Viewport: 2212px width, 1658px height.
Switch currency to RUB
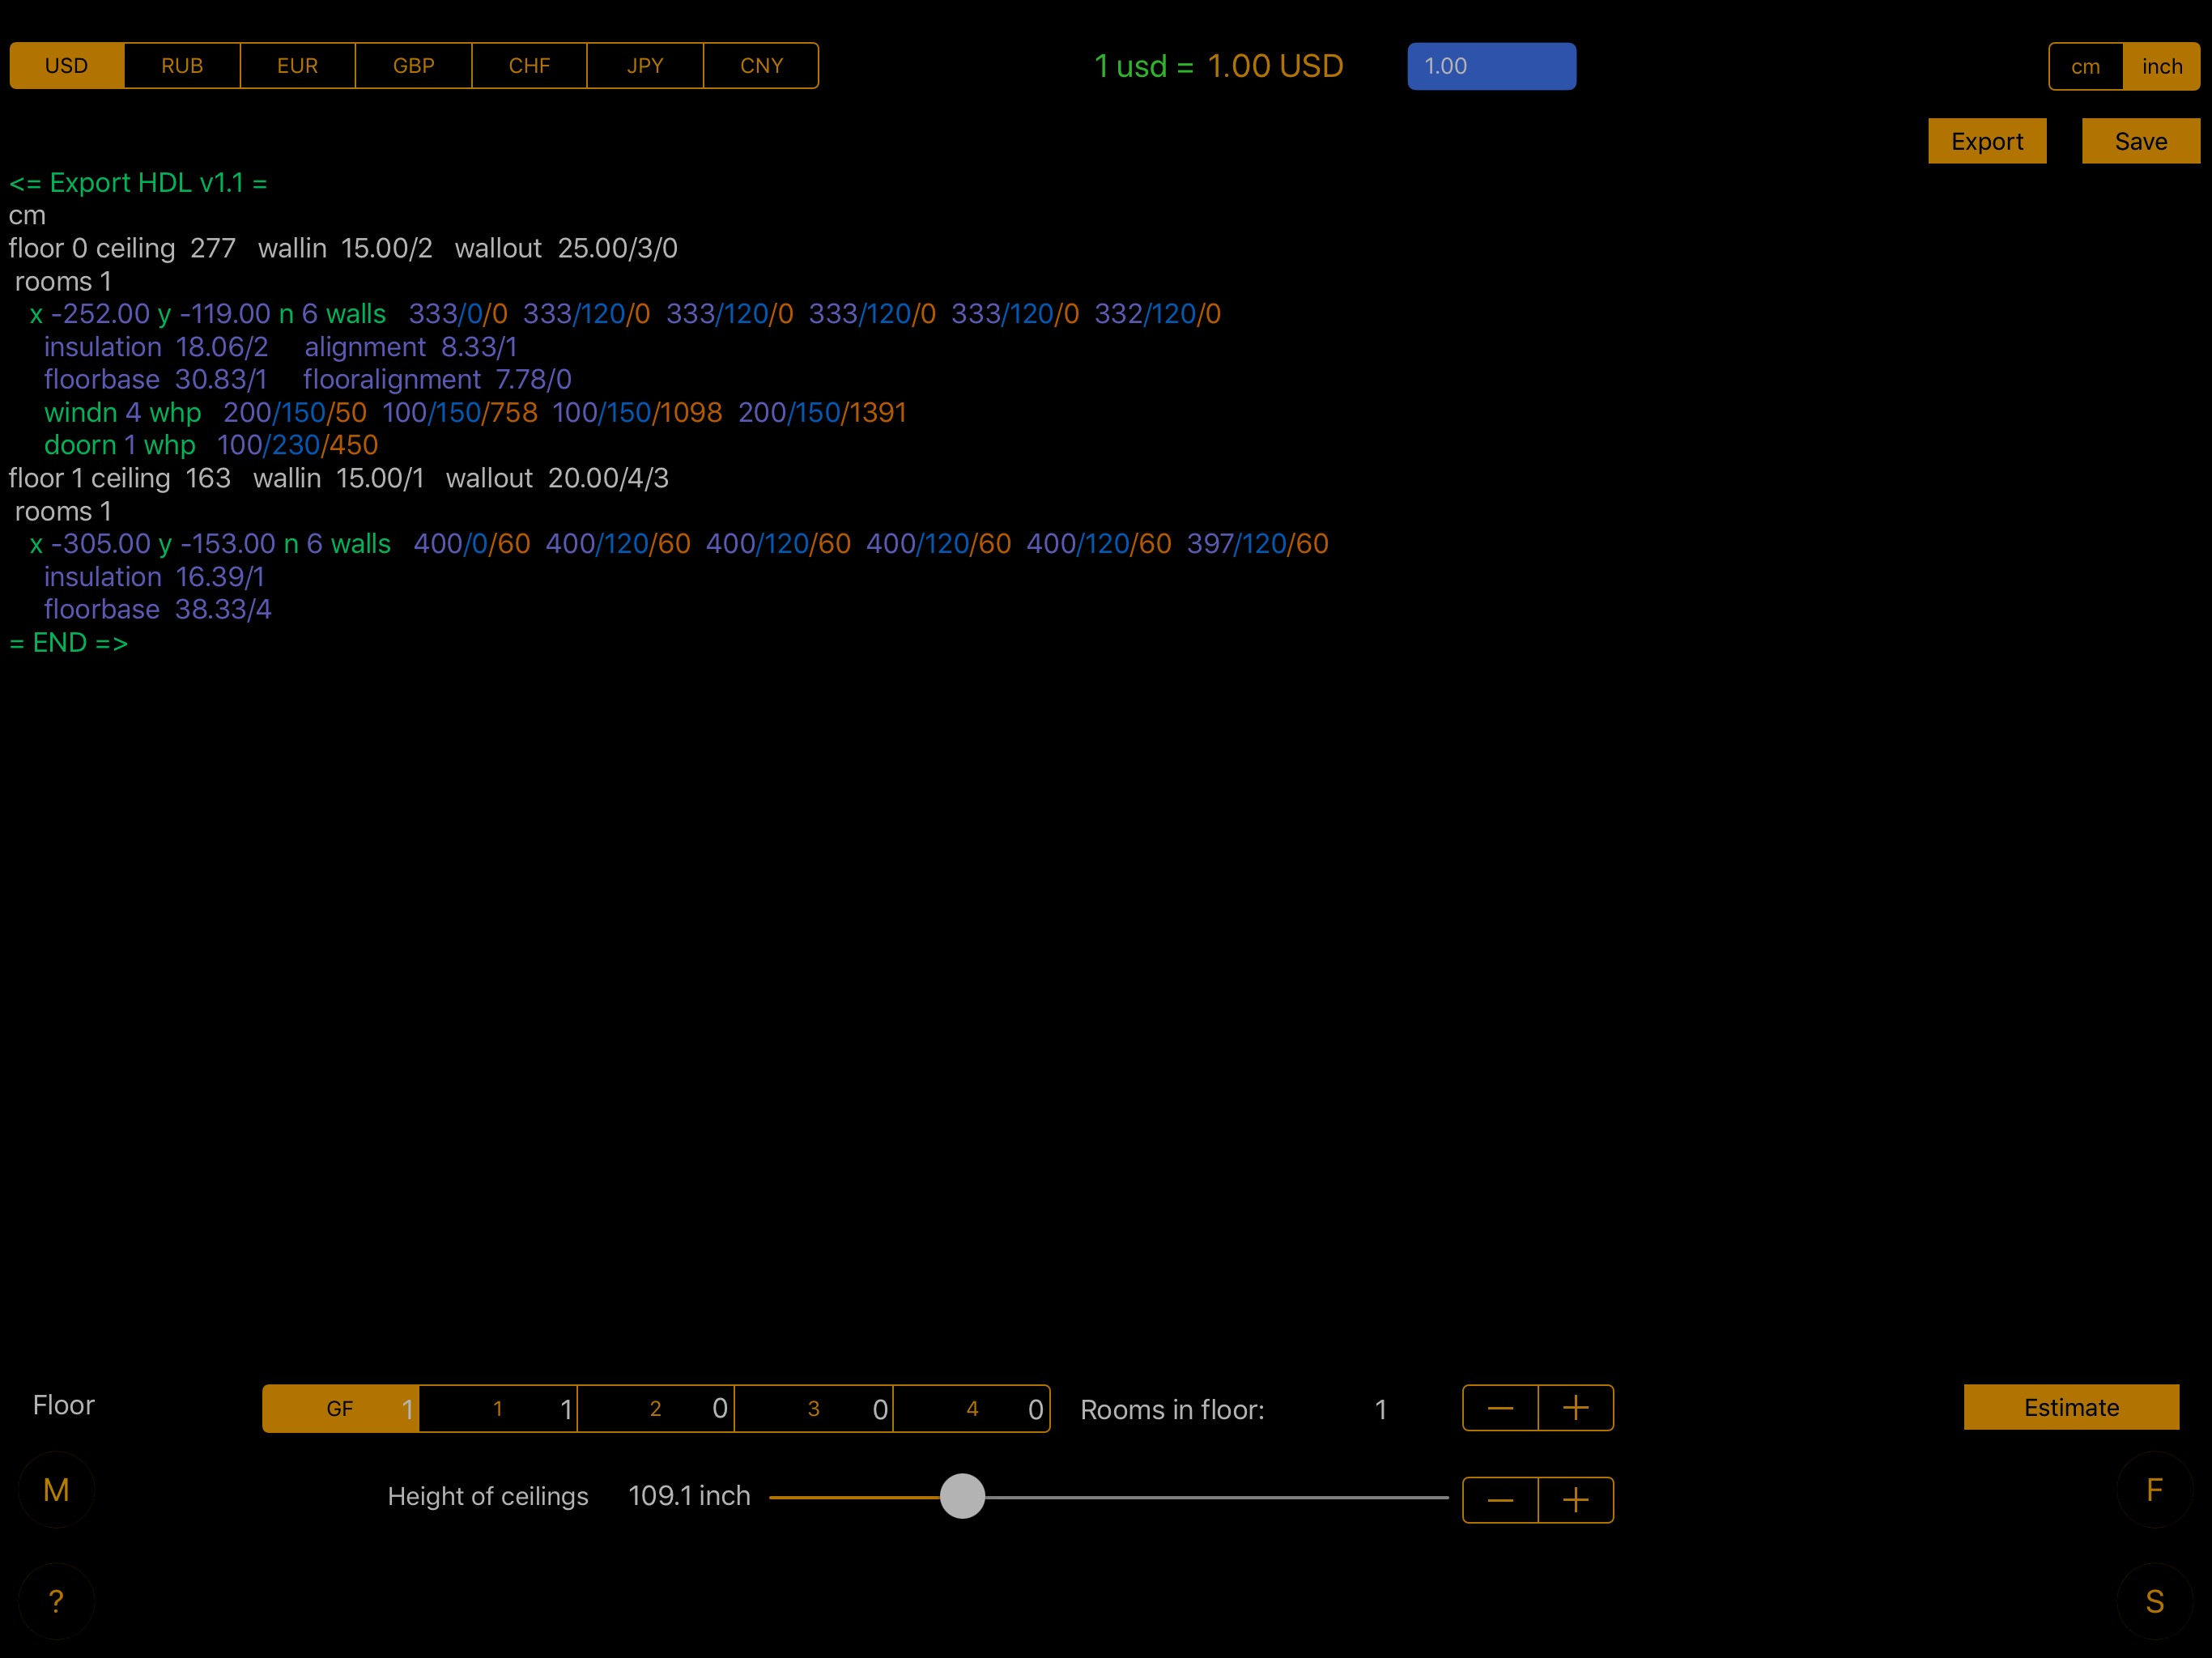(x=182, y=66)
